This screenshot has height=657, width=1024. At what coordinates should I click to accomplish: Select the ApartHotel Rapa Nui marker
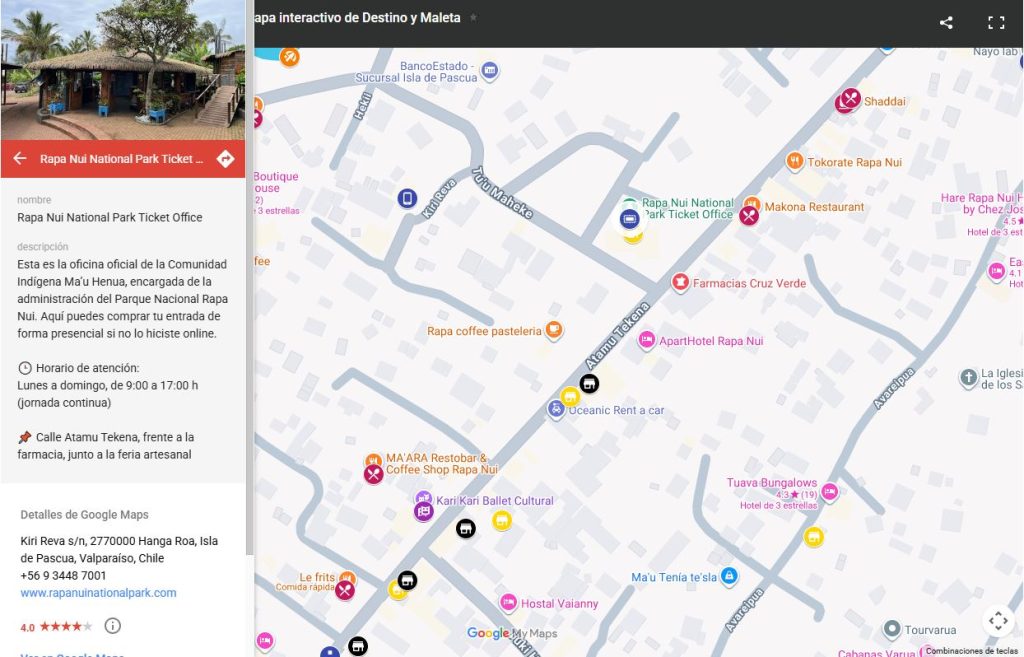(647, 340)
